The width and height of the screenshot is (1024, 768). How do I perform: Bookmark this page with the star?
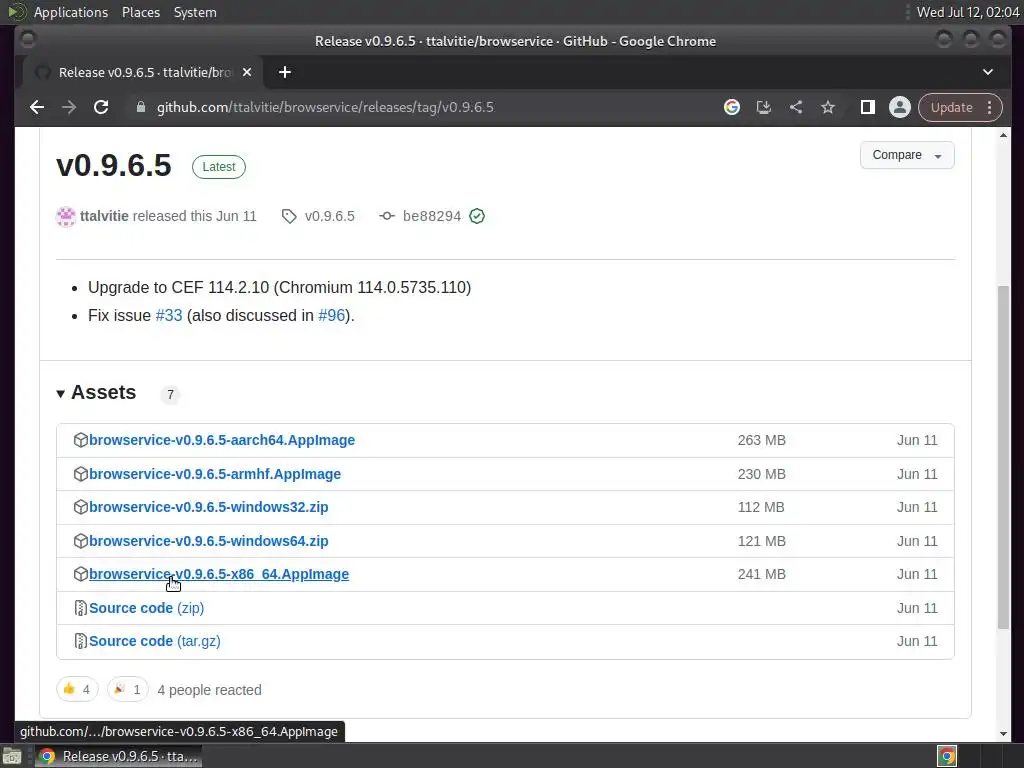coord(827,107)
